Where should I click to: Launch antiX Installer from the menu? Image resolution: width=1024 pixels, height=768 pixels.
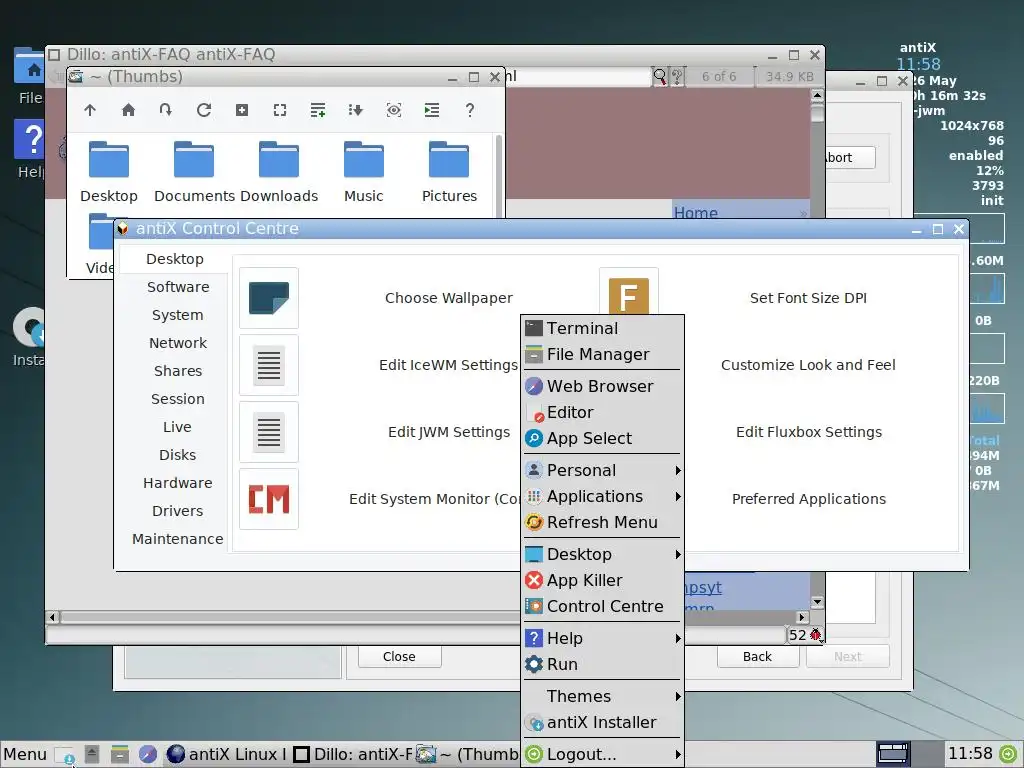click(x=602, y=722)
